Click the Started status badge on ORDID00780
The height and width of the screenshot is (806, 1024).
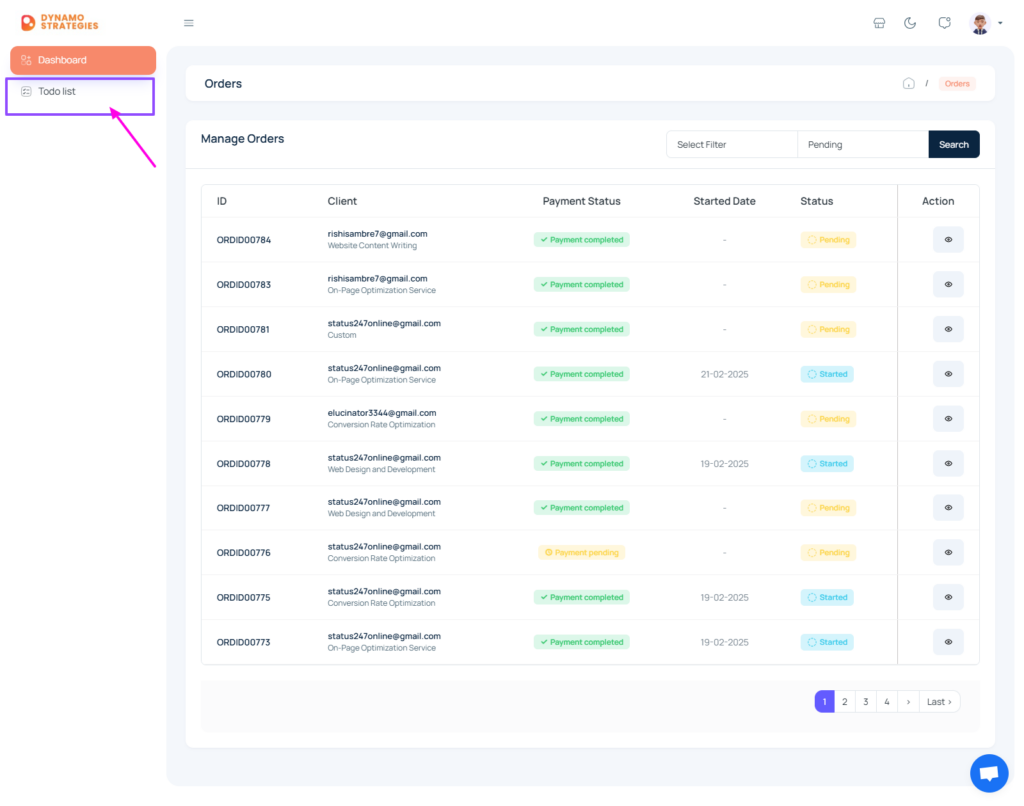click(x=827, y=373)
